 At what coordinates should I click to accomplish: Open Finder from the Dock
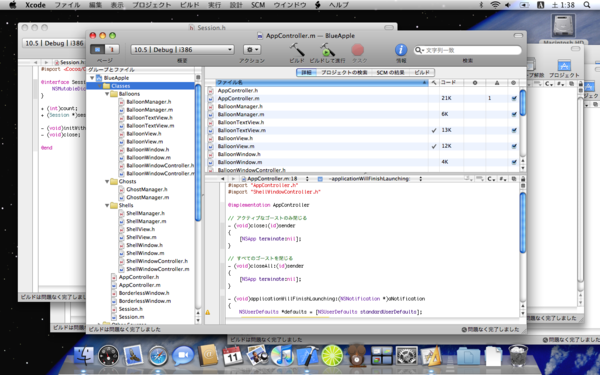[x=83, y=355]
